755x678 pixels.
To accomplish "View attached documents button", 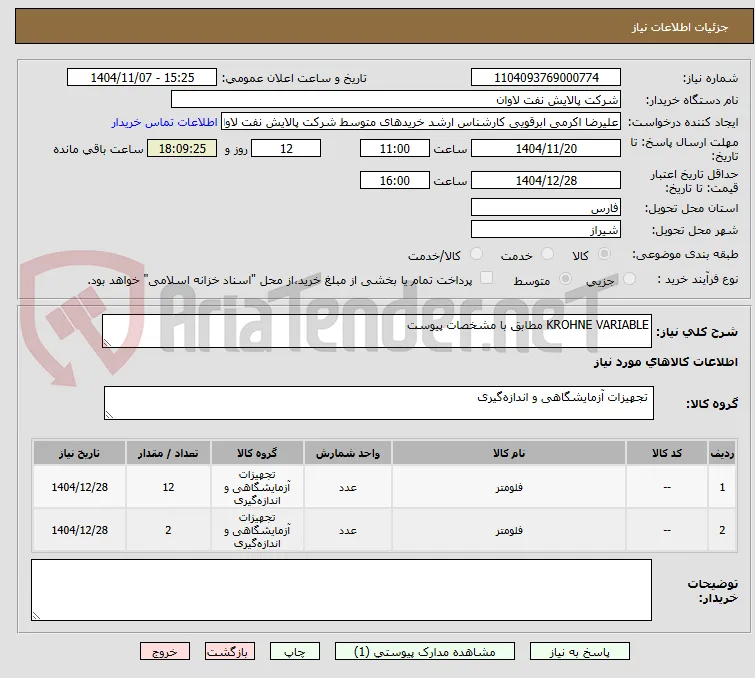I will (x=425, y=652).
